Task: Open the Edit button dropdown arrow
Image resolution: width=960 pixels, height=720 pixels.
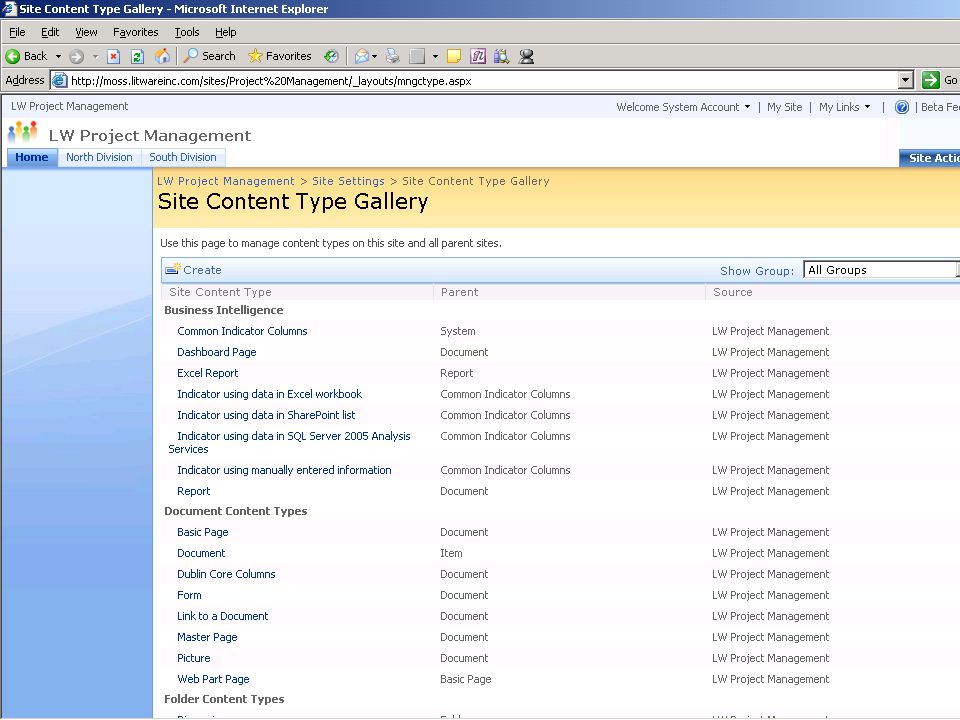Action: pyautogui.click(x=435, y=56)
